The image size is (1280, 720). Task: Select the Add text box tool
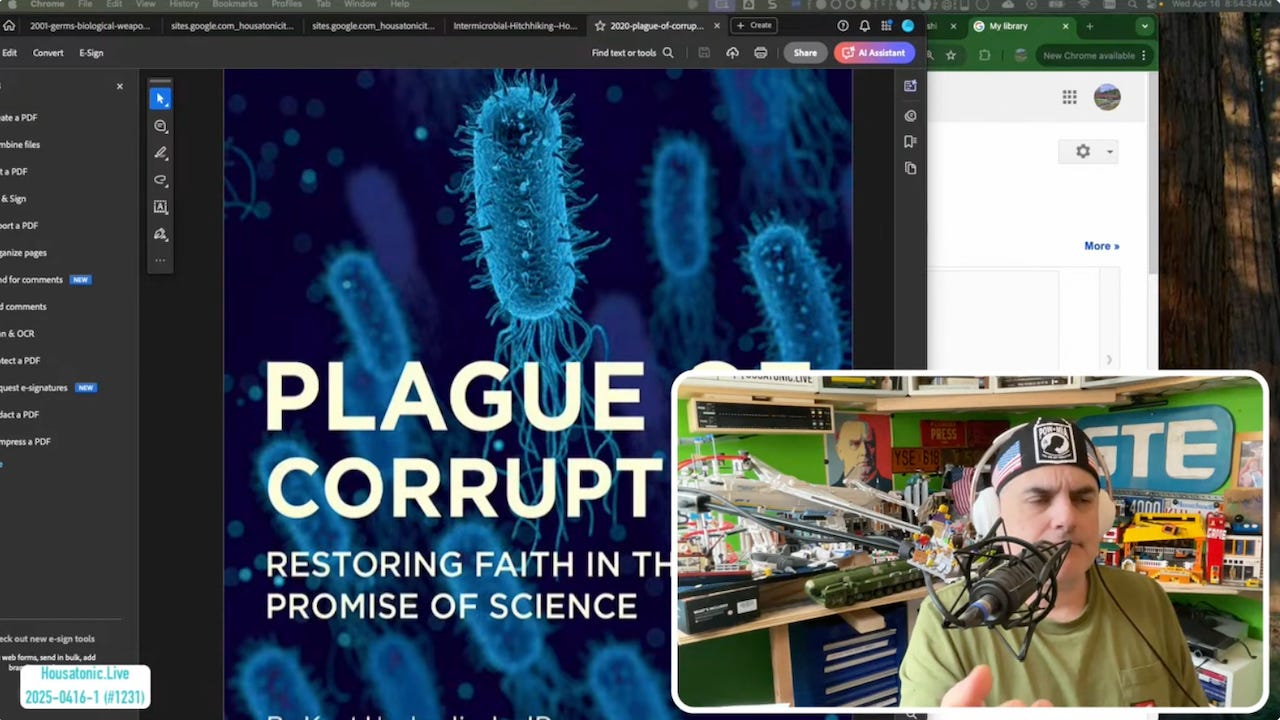[160, 207]
